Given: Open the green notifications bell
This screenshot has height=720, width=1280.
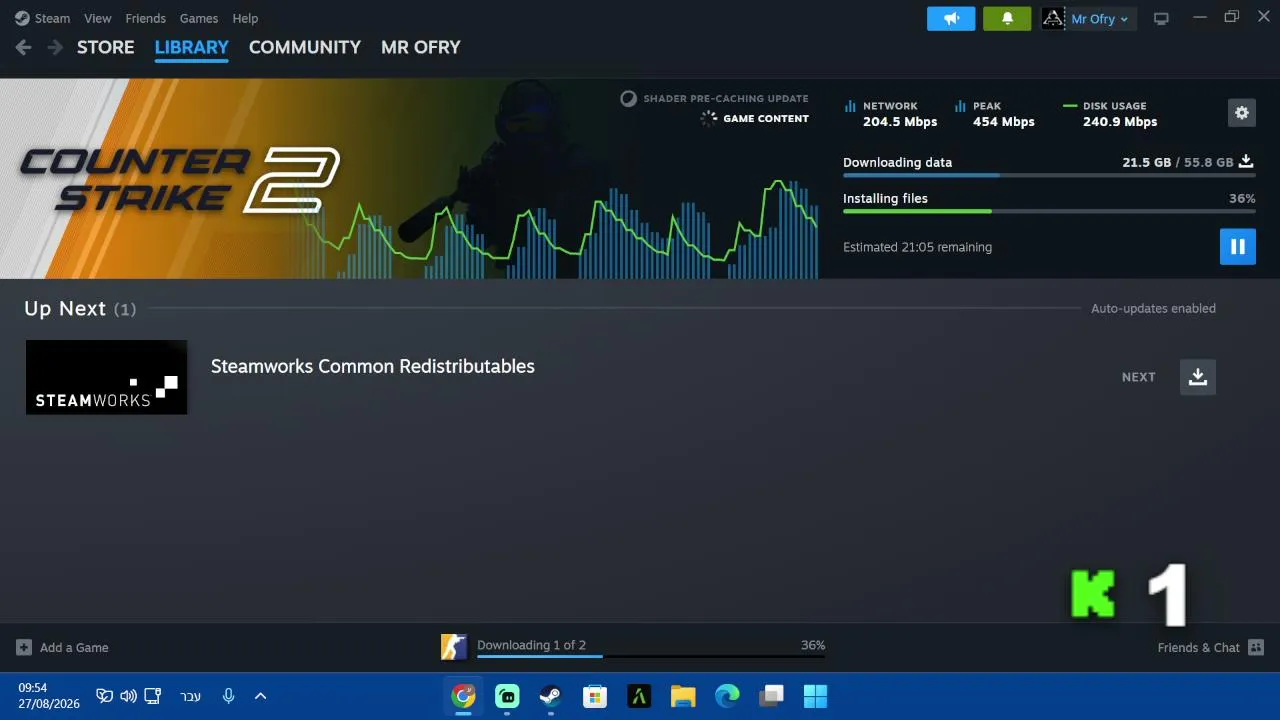Looking at the screenshot, I should click(x=1007, y=18).
